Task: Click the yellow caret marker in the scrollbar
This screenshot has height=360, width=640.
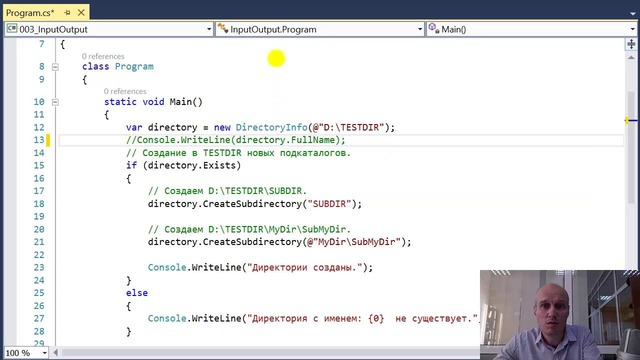Action: click(x=627, y=120)
